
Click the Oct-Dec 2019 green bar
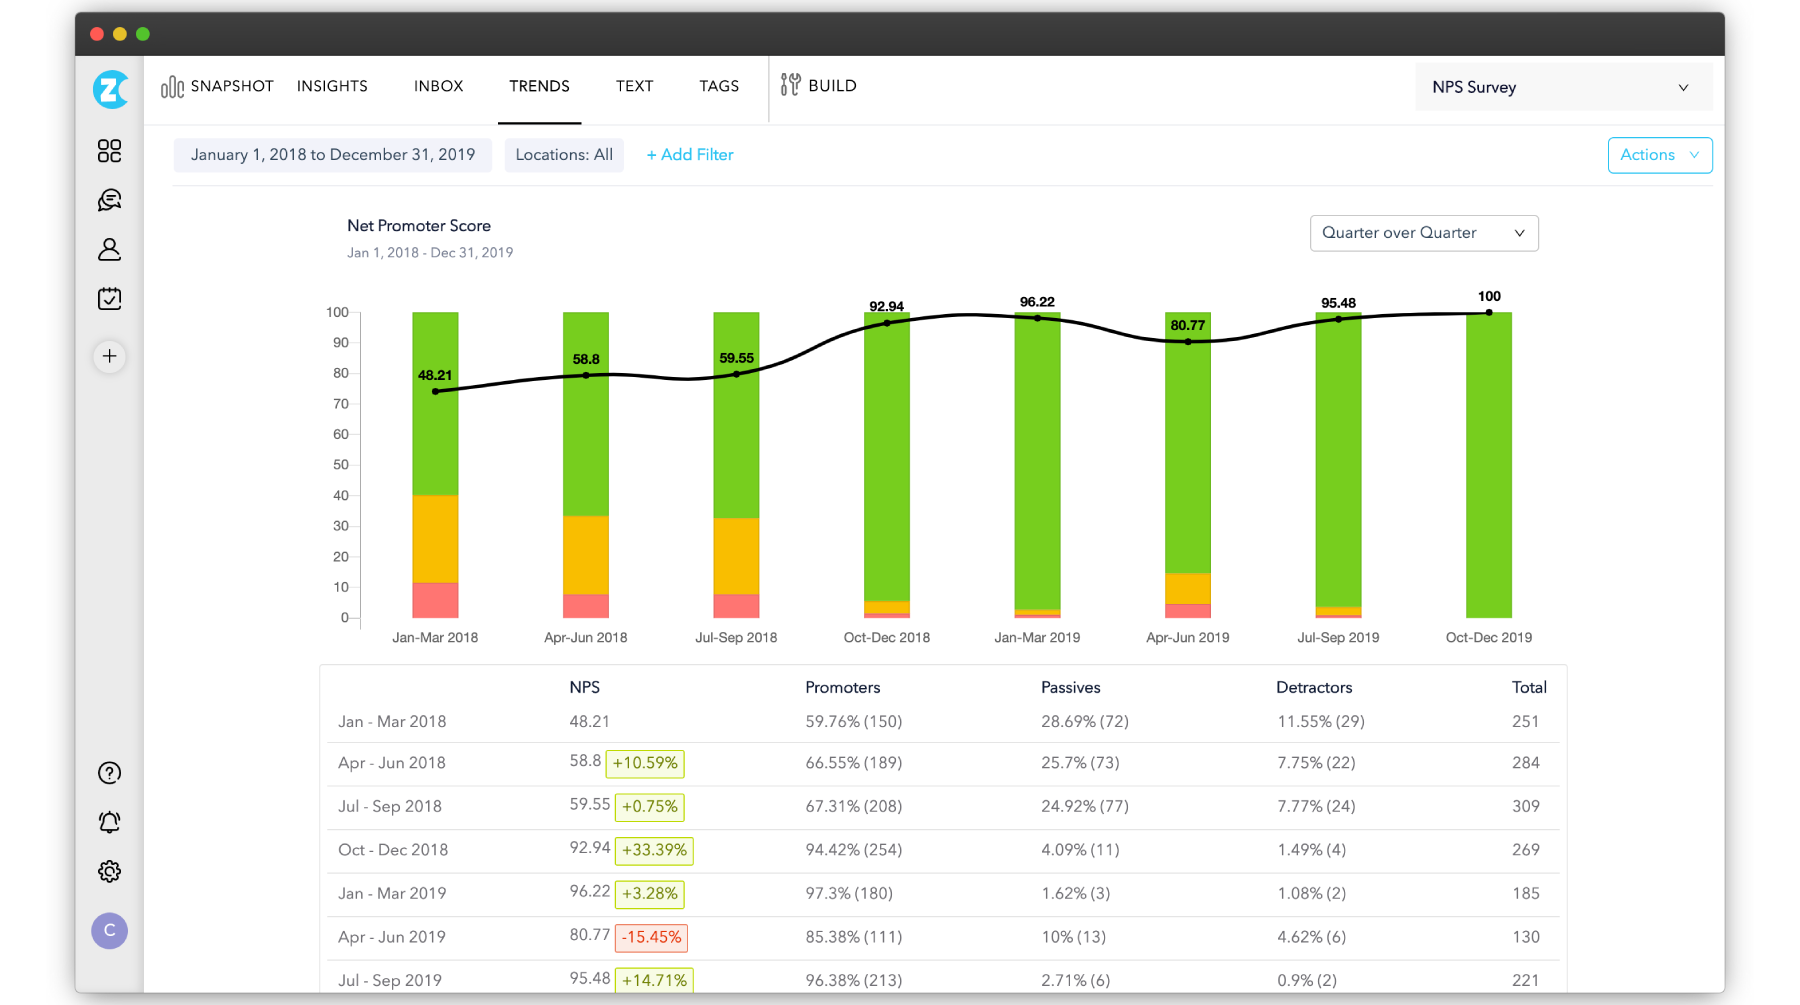click(1488, 465)
